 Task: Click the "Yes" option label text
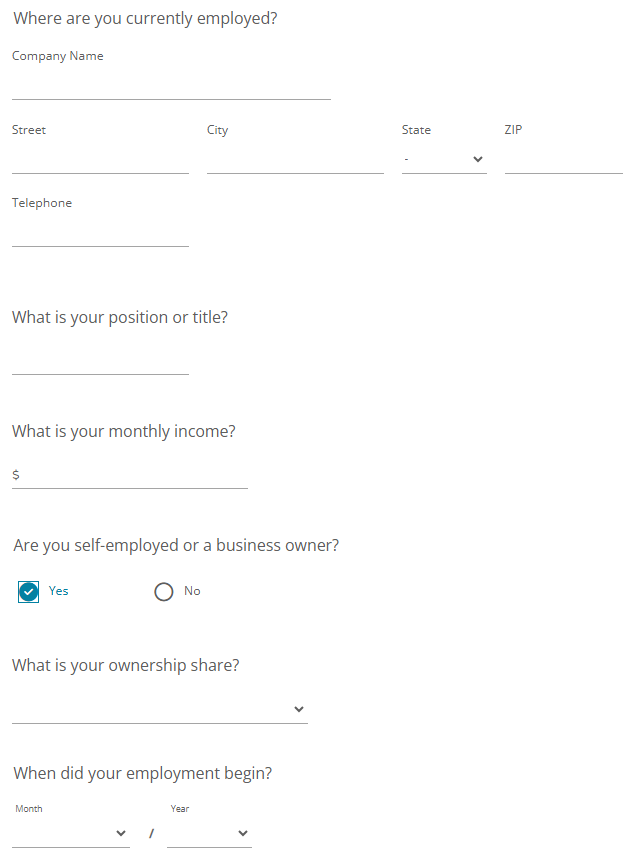click(x=59, y=591)
